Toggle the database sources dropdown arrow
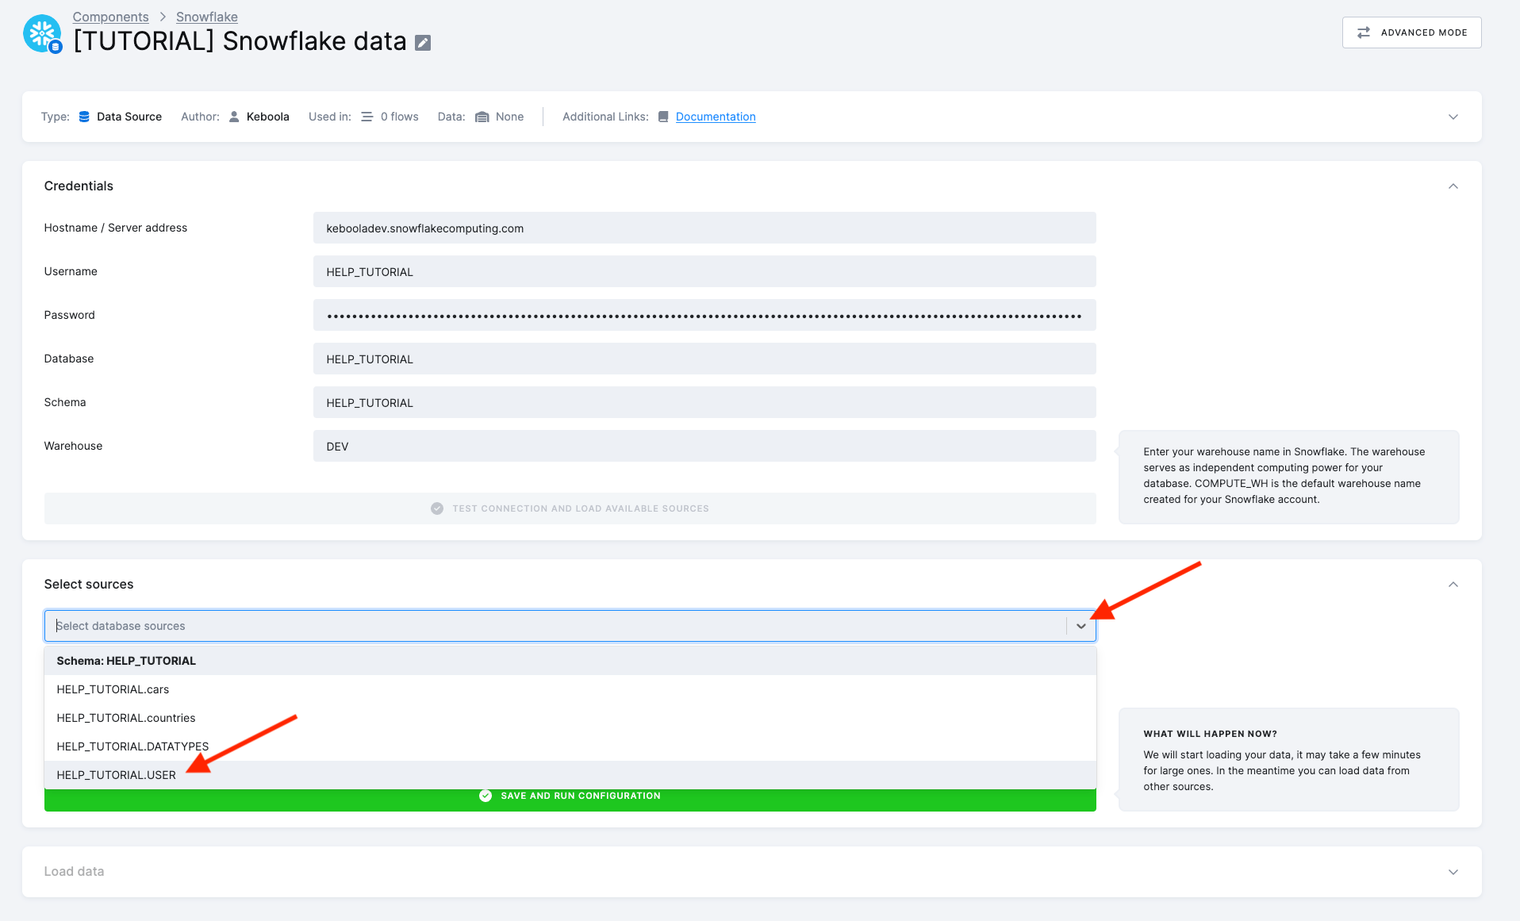1520x921 pixels. (x=1081, y=626)
